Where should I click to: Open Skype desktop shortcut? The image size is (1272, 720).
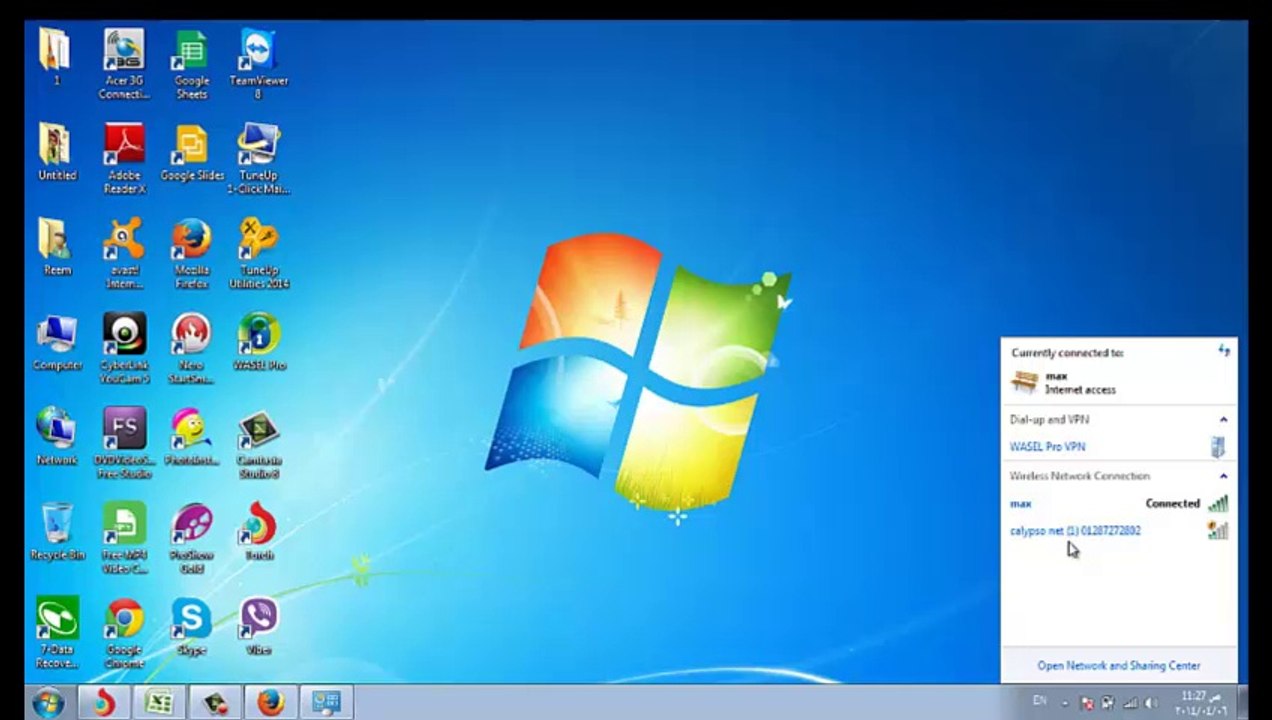coord(191,627)
